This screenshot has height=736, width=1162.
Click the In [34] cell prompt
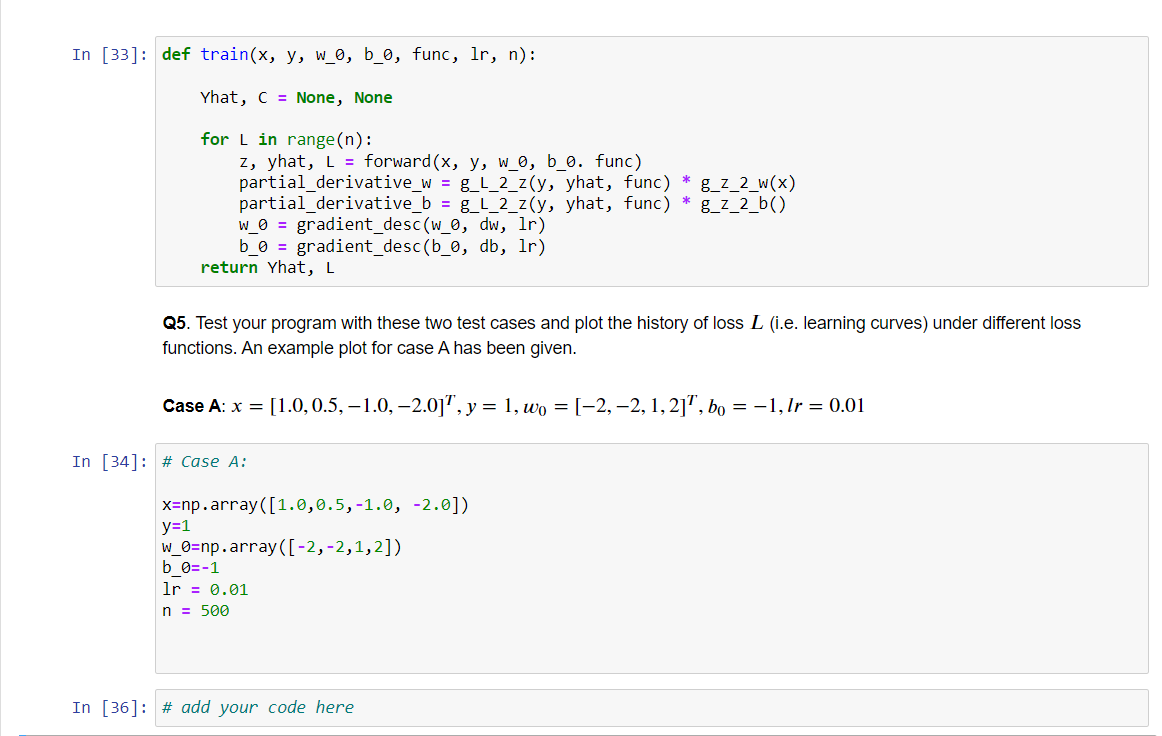110,462
